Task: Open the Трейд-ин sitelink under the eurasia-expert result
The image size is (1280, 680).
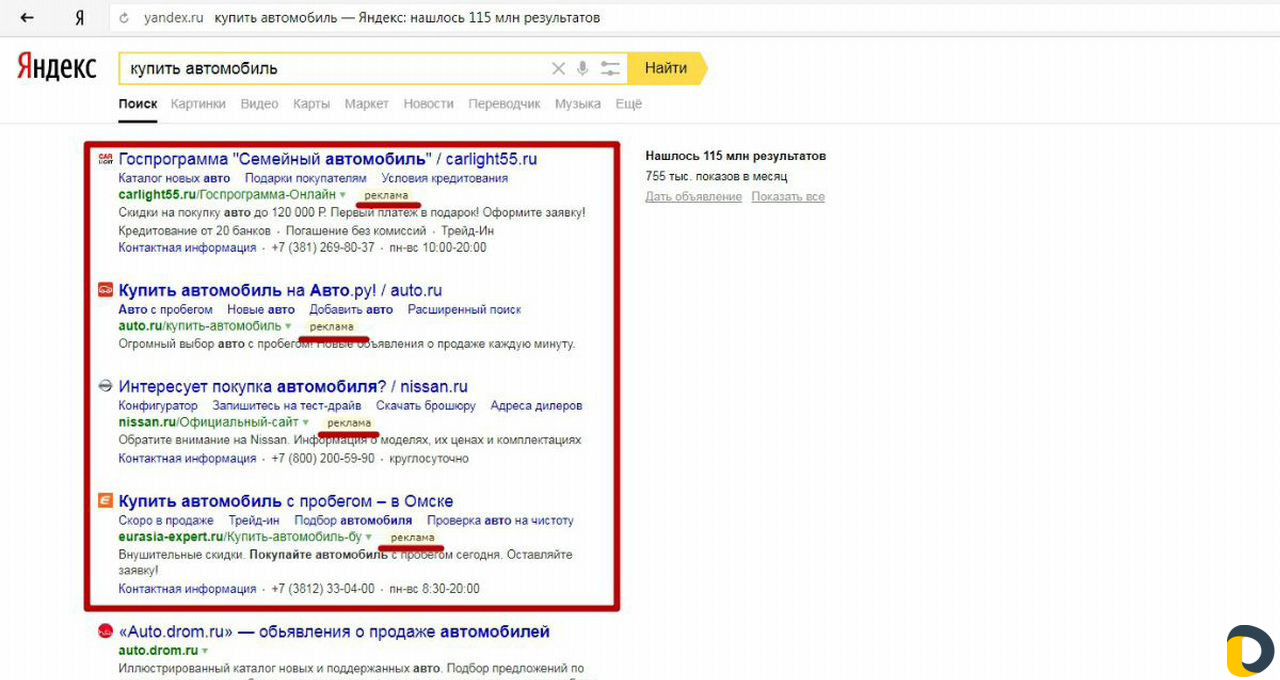Action: click(x=254, y=520)
